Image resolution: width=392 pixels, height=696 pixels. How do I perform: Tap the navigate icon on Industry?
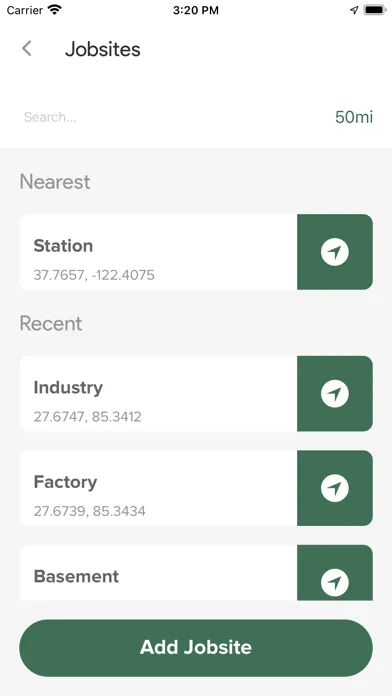(x=335, y=393)
